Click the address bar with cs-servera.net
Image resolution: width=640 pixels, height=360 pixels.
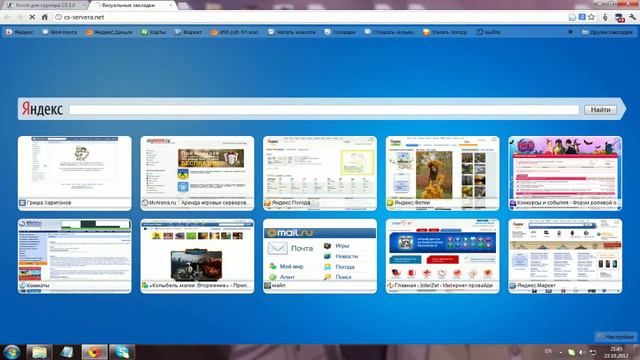(310, 17)
